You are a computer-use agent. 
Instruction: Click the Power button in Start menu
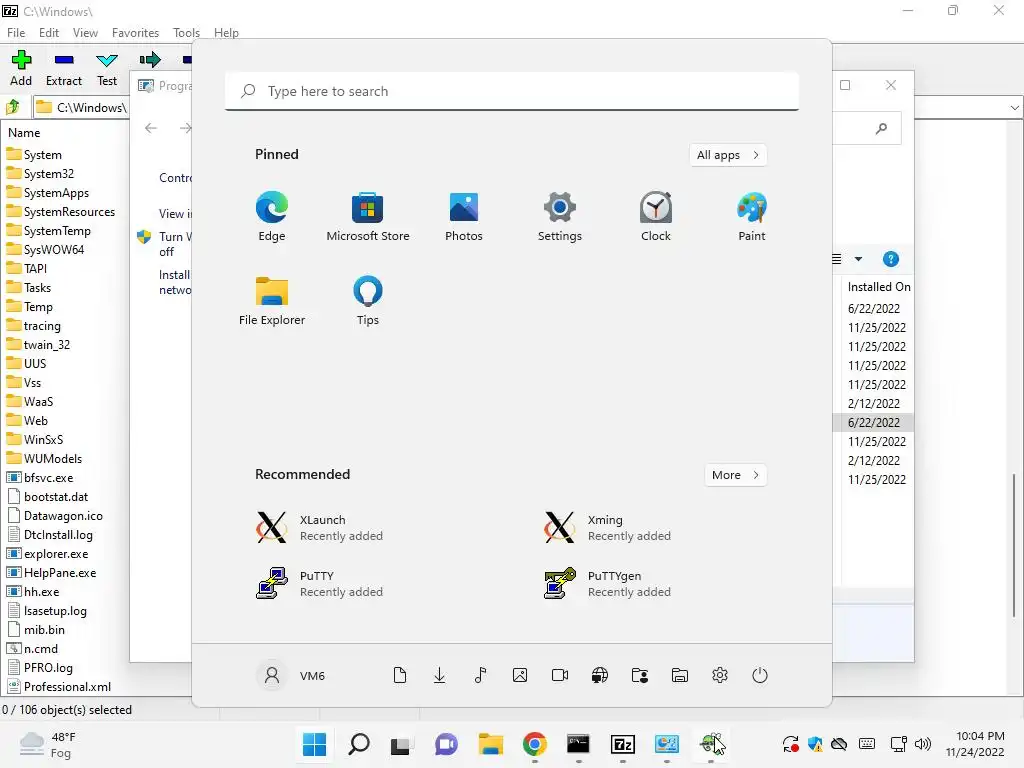tap(760, 675)
